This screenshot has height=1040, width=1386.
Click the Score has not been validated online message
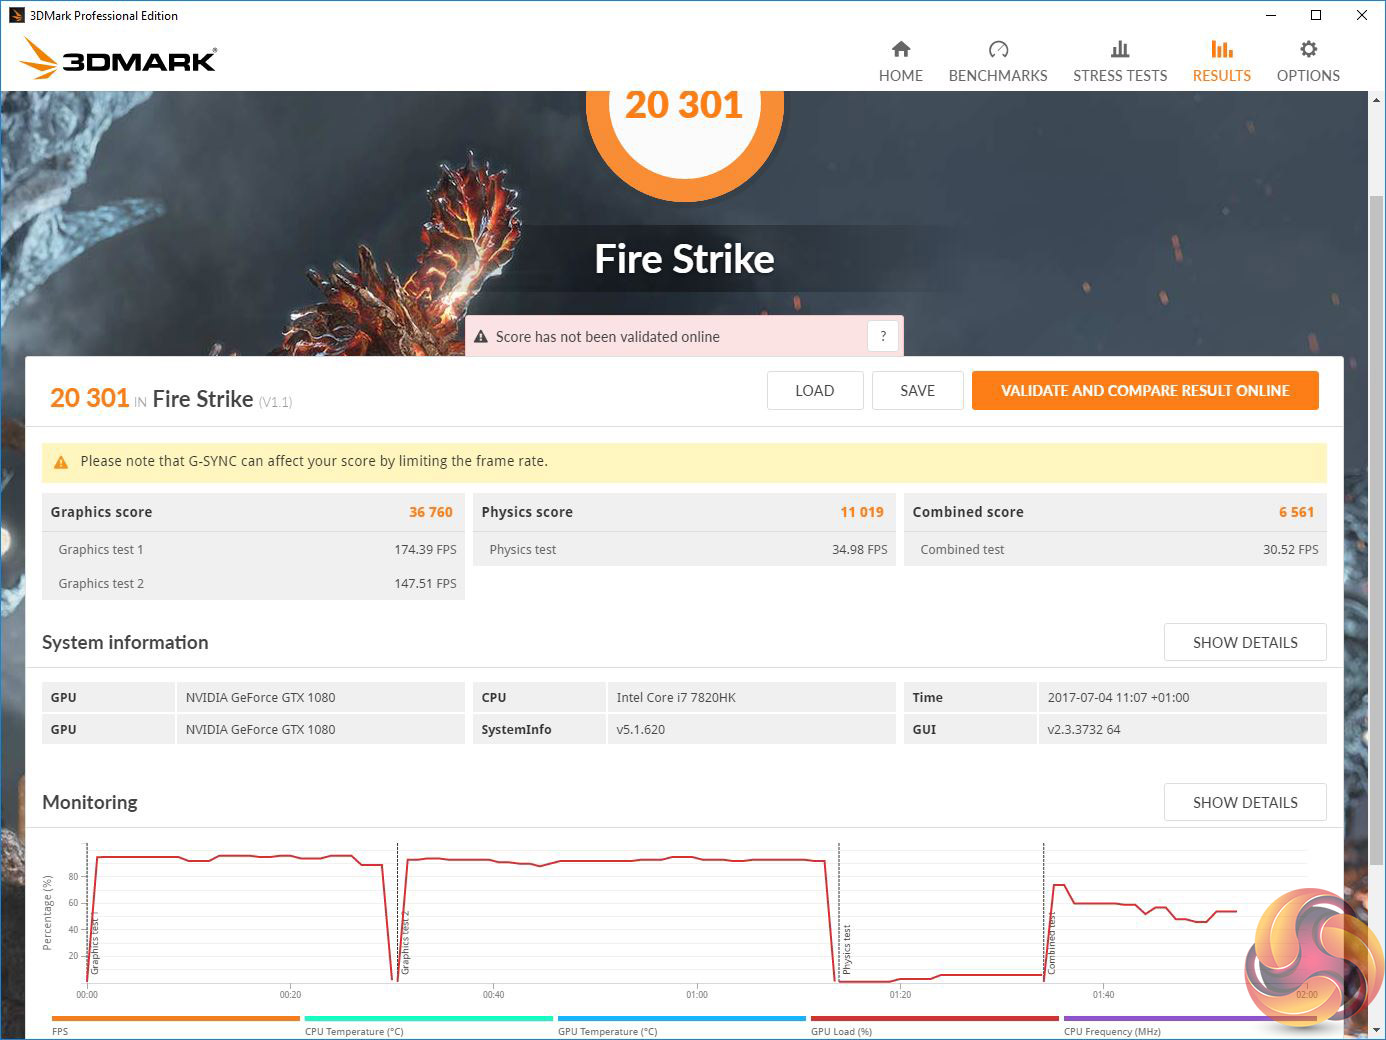tap(608, 337)
